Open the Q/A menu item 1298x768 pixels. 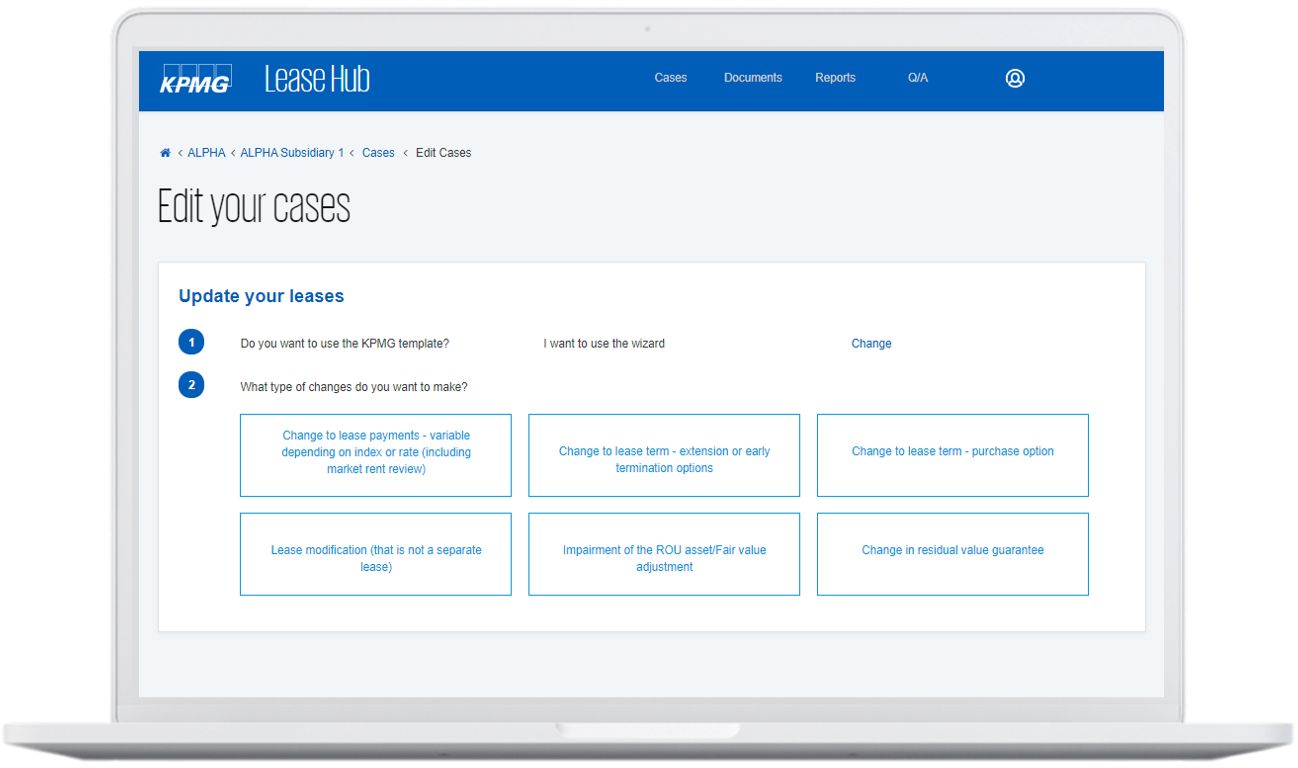[x=917, y=78]
